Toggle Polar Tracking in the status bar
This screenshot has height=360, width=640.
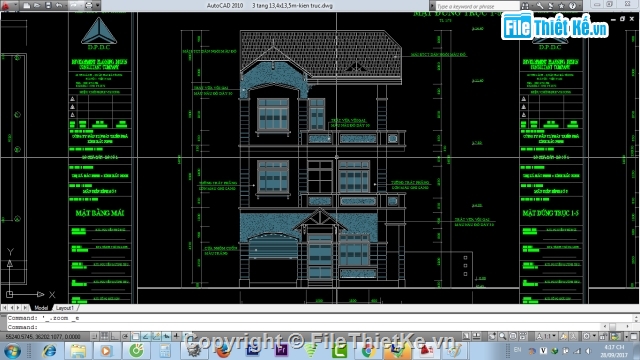(x=125, y=336)
